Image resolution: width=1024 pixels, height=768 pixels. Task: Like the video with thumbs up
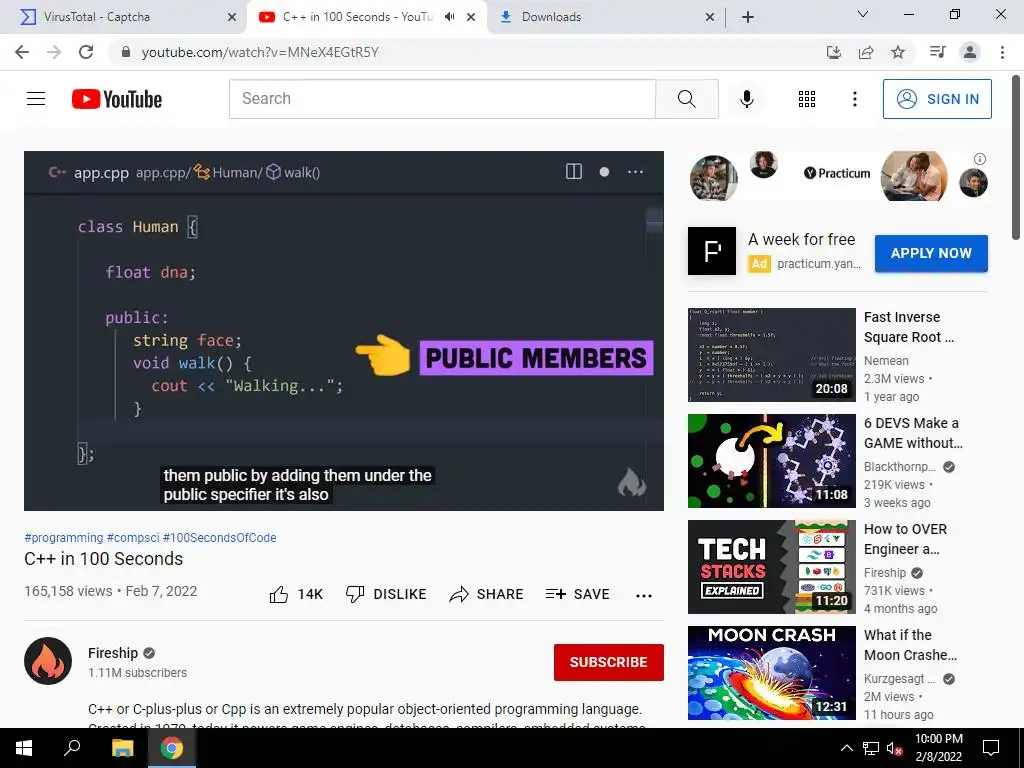pyautogui.click(x=296, y=594)
